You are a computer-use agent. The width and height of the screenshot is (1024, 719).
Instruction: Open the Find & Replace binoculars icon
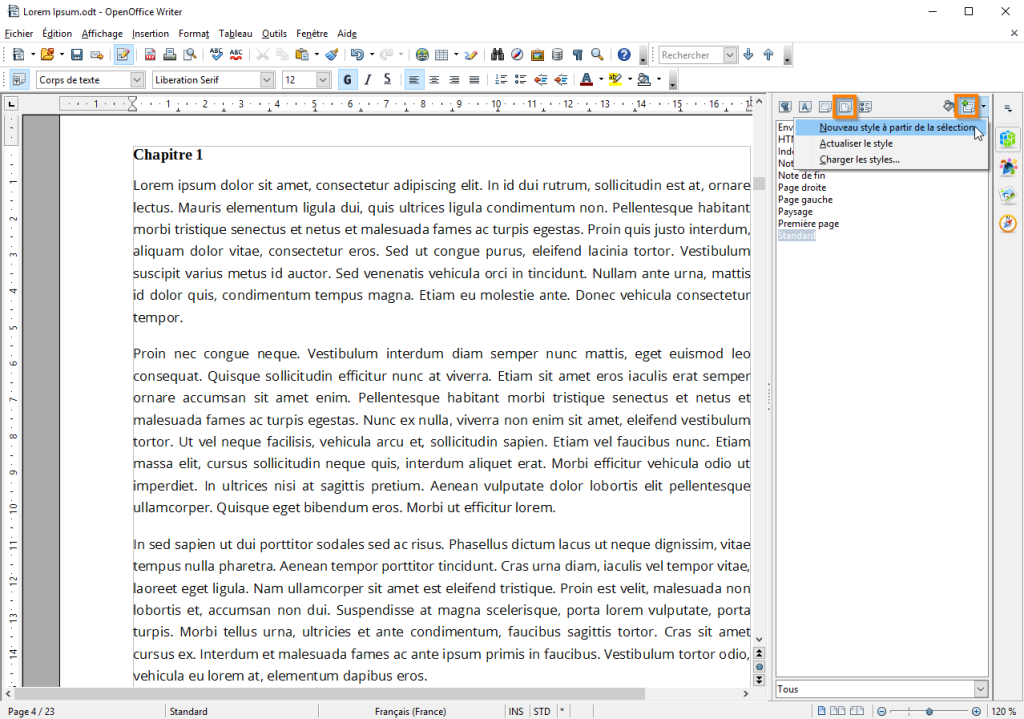tap(499, 55)
